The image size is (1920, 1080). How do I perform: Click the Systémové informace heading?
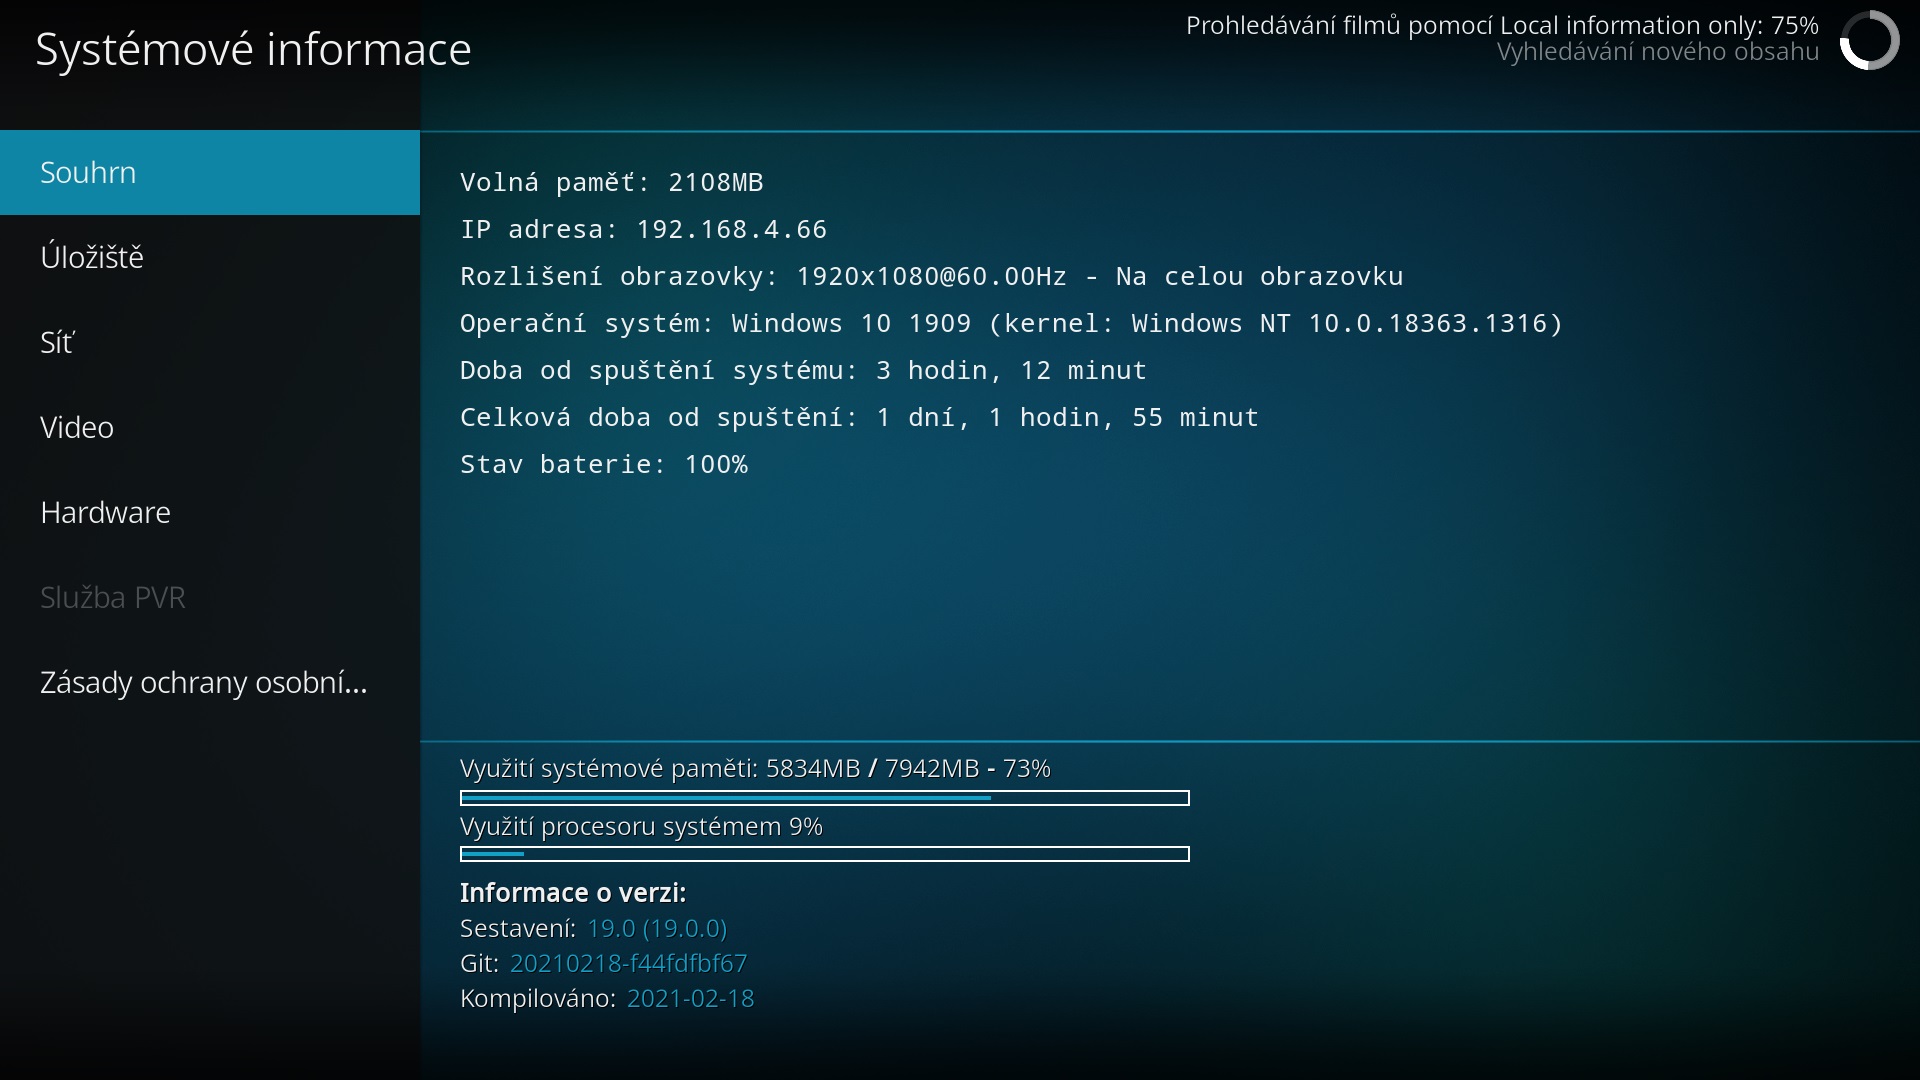coord(253,49)
